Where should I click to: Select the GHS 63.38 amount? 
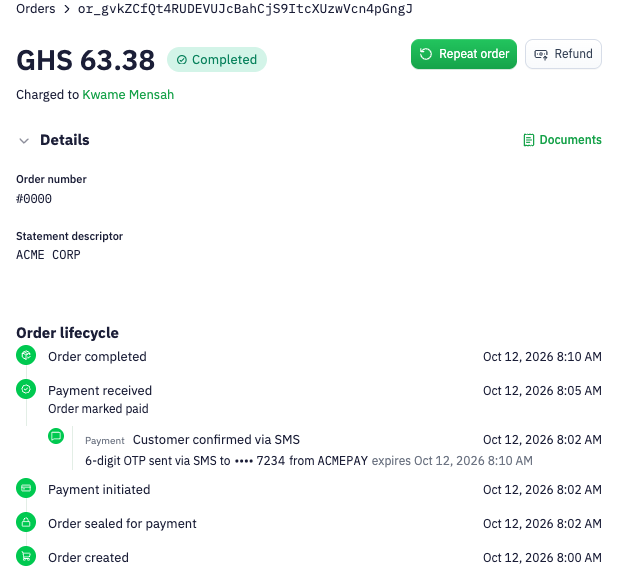click(86, 60)
